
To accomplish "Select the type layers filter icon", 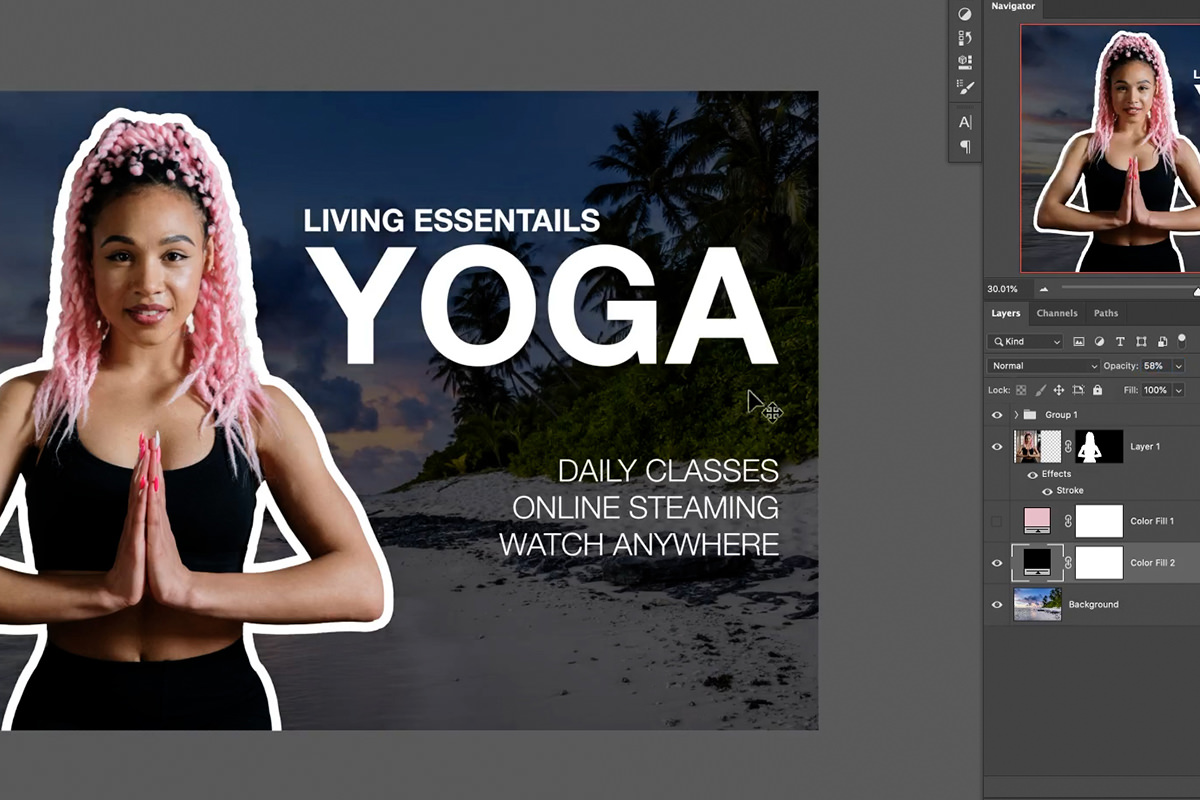I will (x=1120, y=342).
